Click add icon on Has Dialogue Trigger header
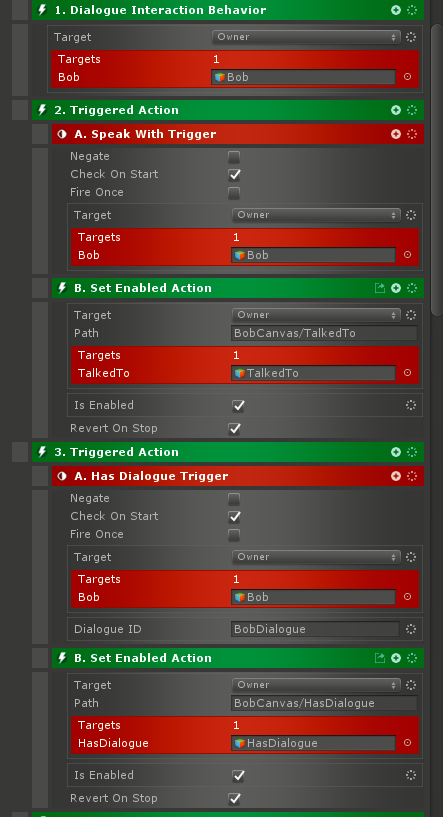 [x=396, y=476]
